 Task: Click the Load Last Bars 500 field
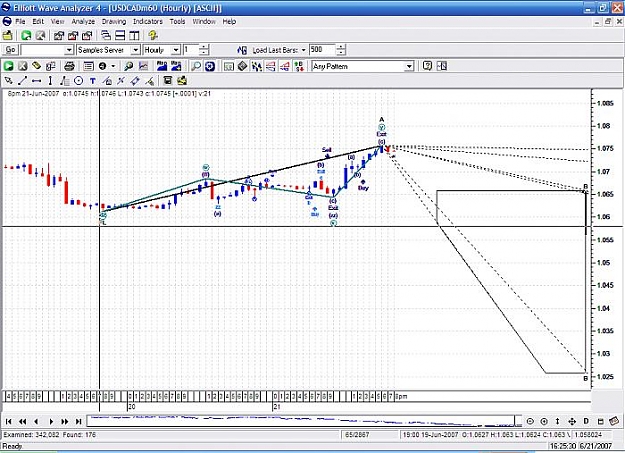(x=322, y=50)
